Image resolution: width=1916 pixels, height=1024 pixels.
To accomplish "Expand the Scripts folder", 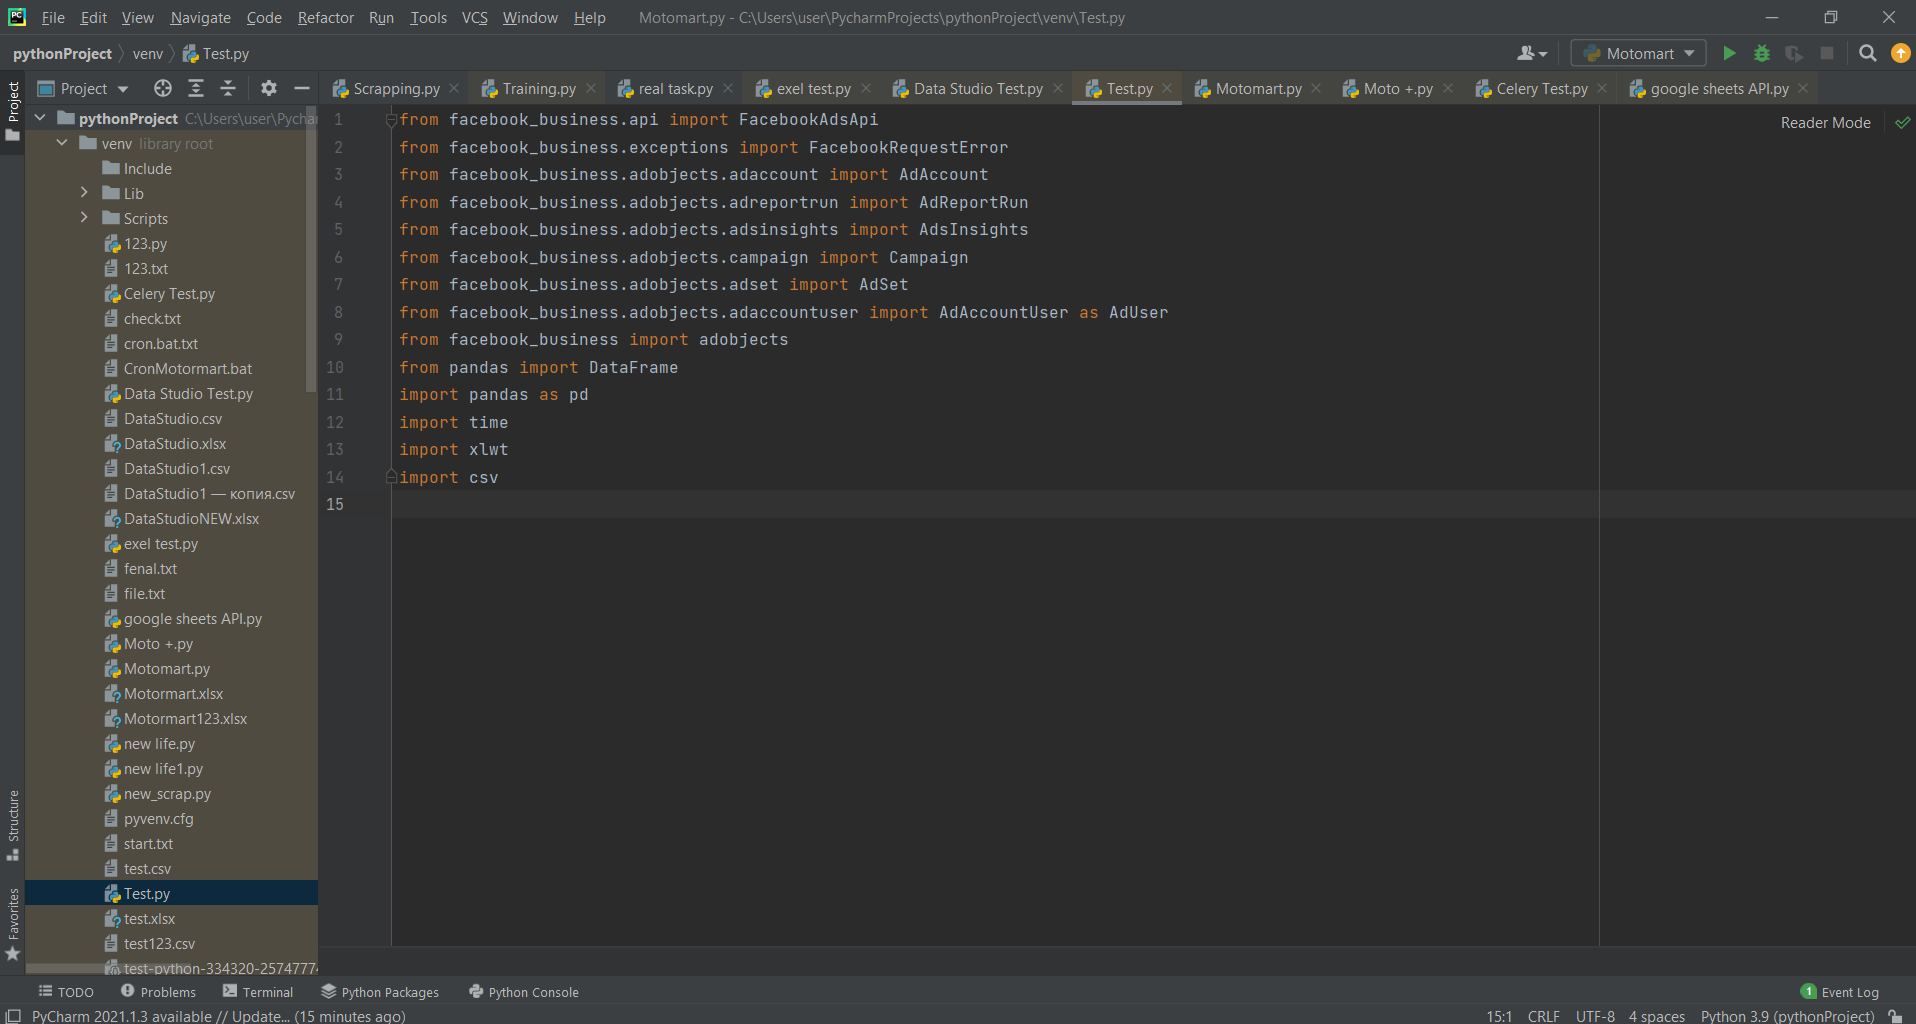I will click(84, 218).
